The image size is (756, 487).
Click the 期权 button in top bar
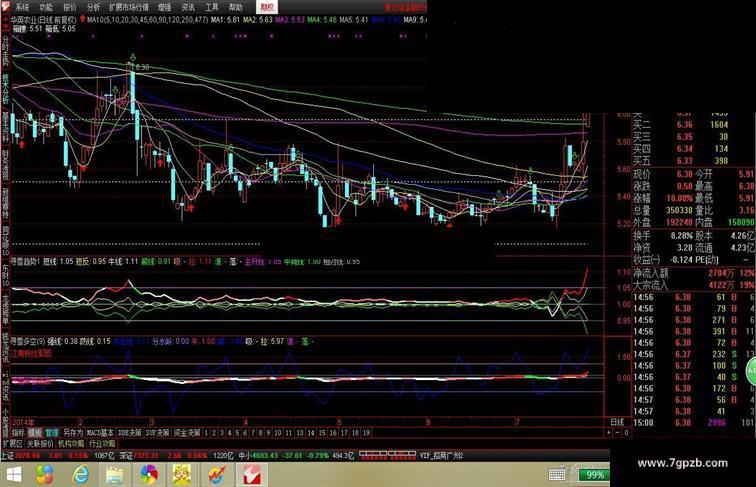[x=266, y=7]
